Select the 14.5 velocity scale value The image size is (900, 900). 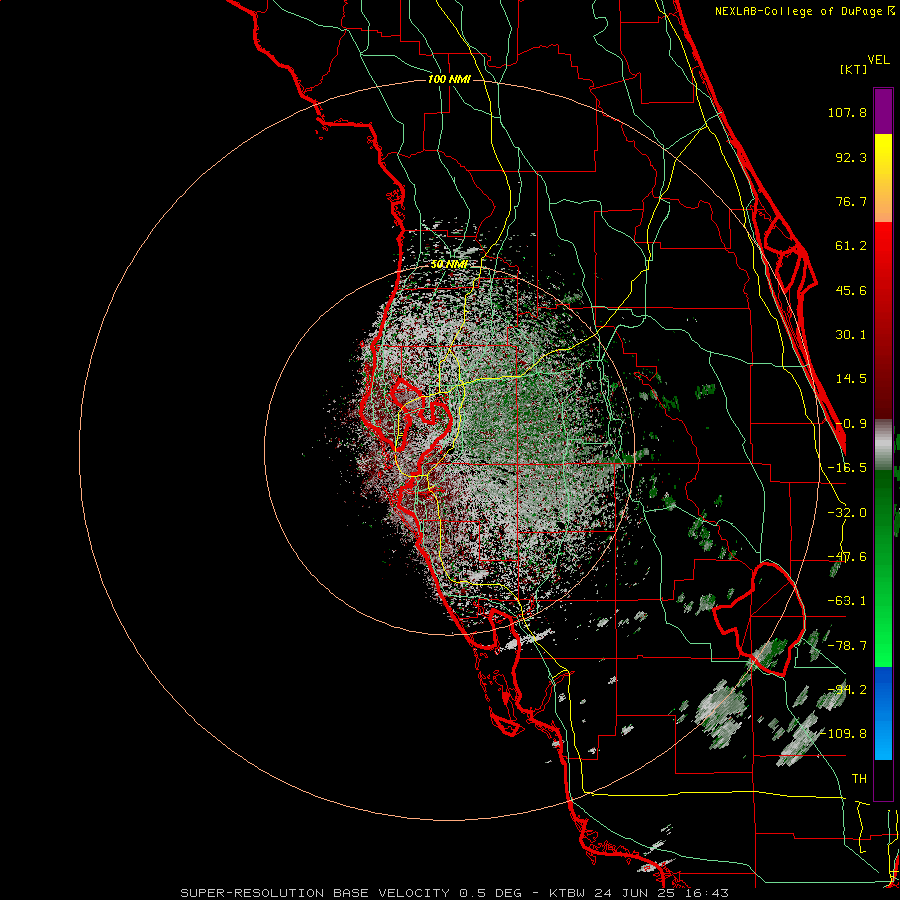[851, 379]
